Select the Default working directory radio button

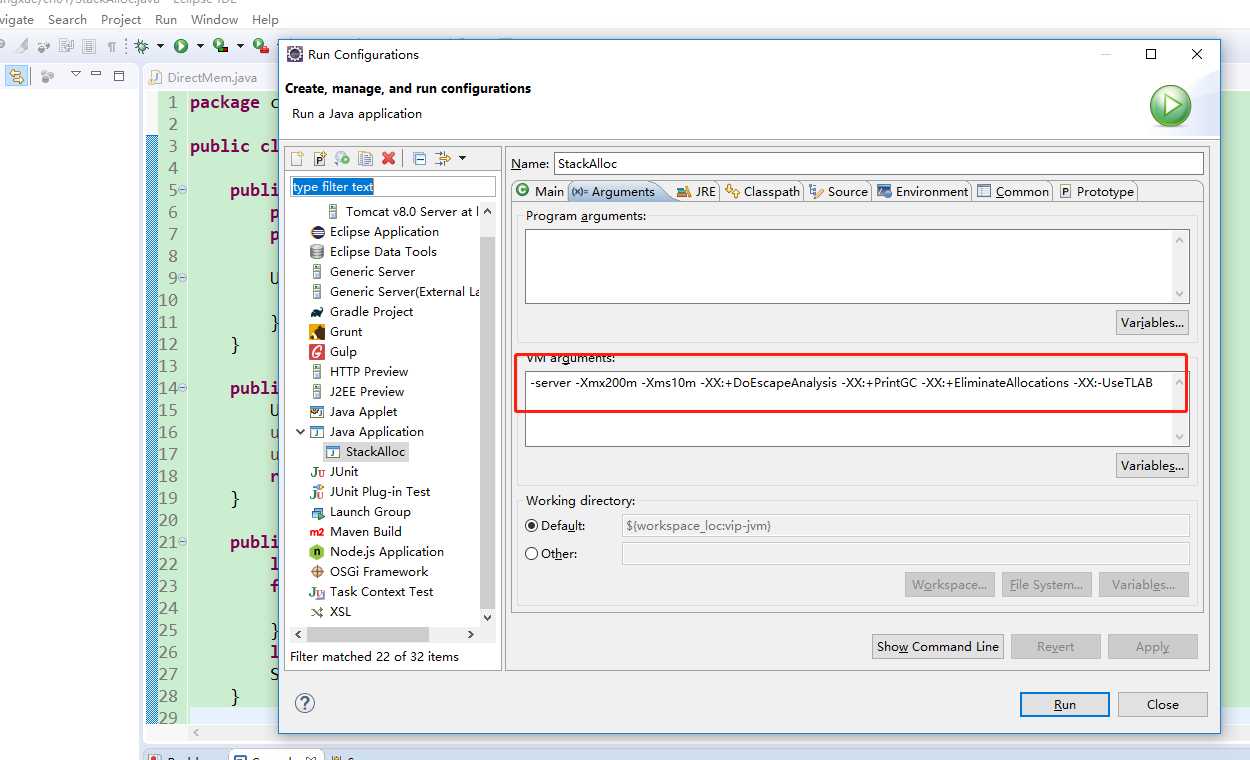(532, 525)
